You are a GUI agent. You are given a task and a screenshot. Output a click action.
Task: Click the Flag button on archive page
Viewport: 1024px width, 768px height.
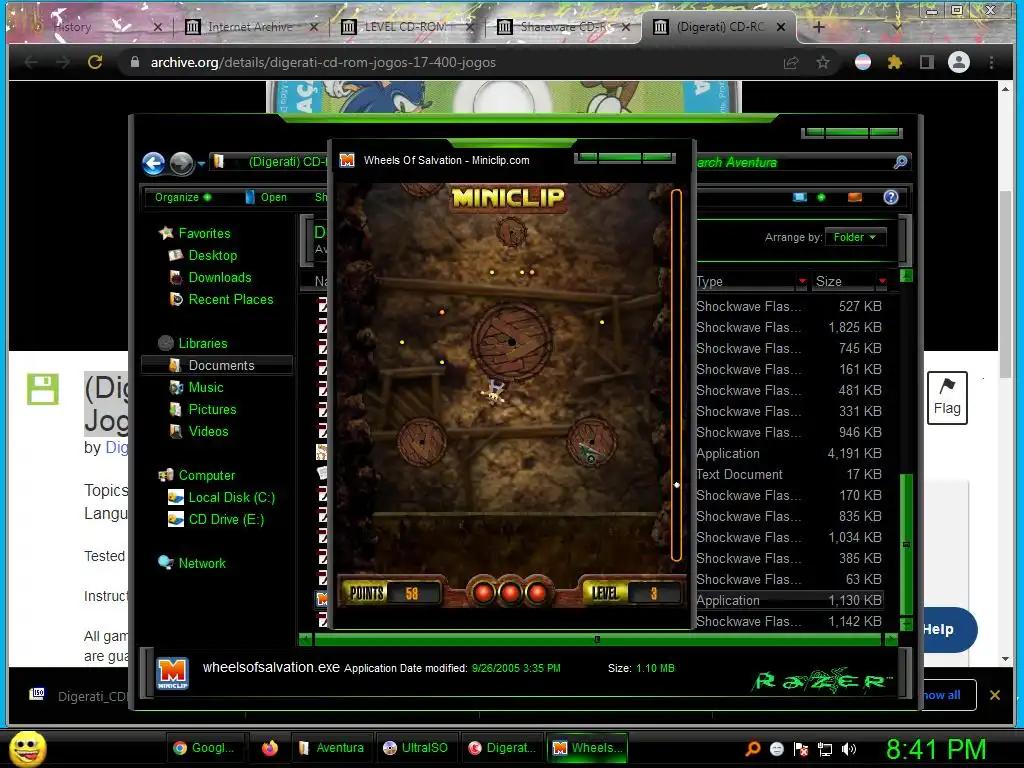pos(947,398)
